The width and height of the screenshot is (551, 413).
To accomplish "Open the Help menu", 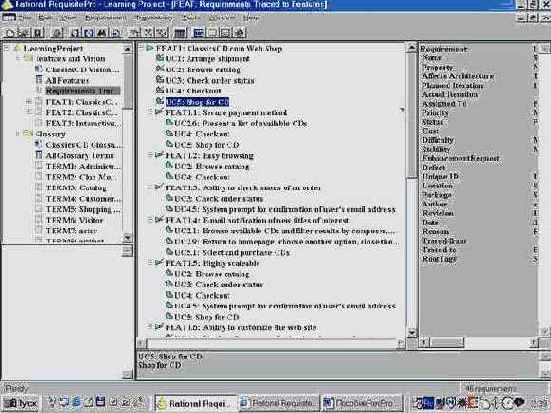I will coord(251,18).
